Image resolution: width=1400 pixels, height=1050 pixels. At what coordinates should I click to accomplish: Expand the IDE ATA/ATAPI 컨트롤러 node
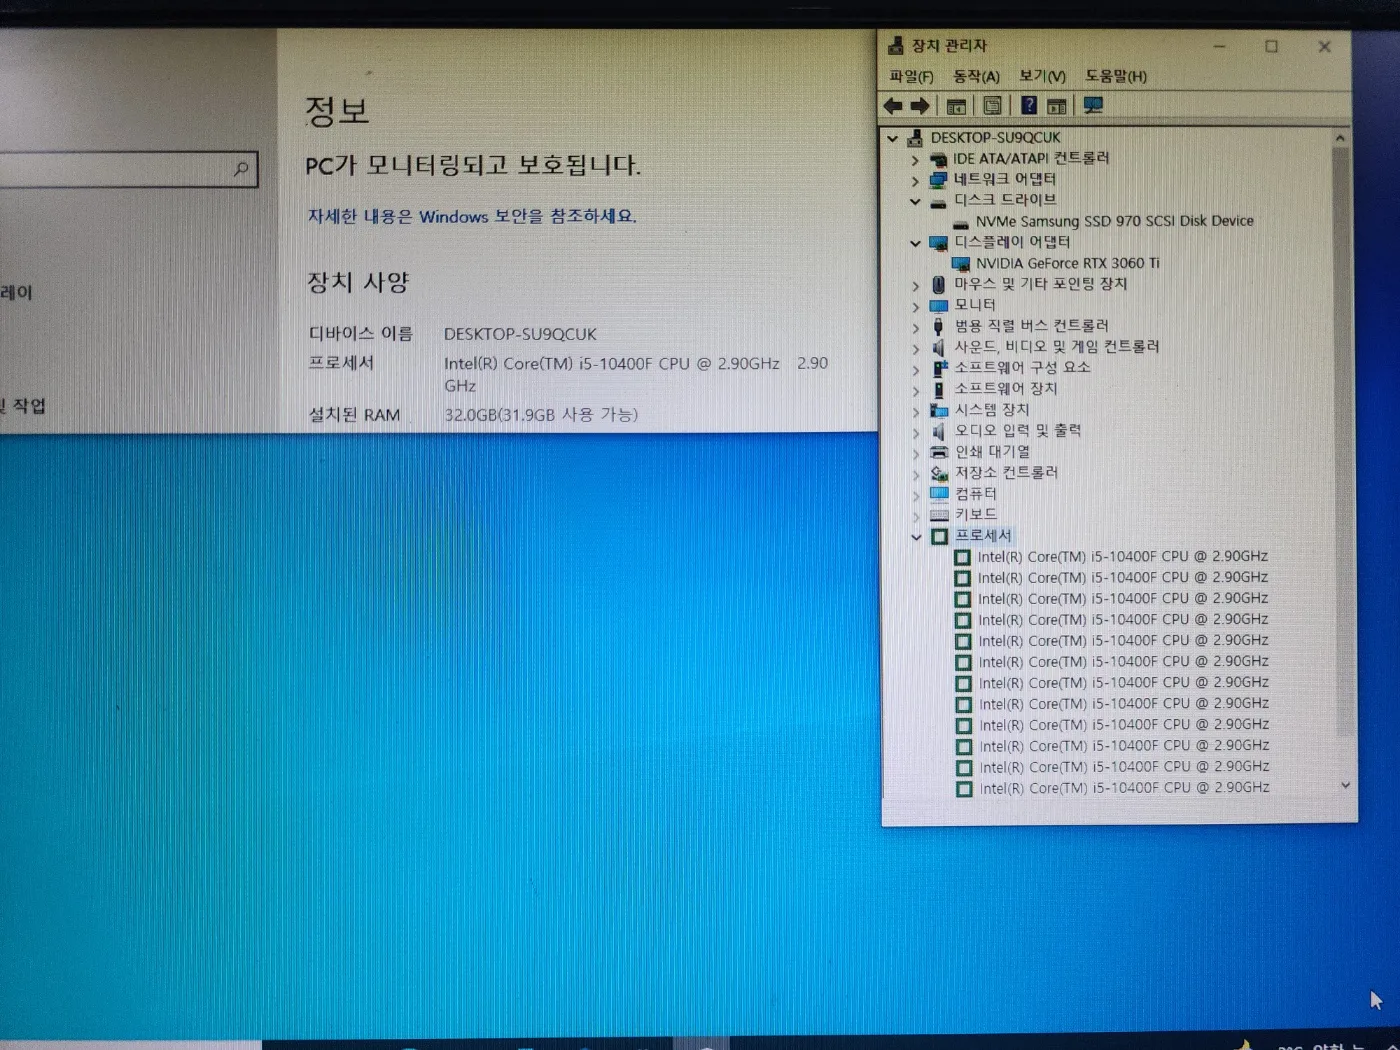(x=915, y=160)
